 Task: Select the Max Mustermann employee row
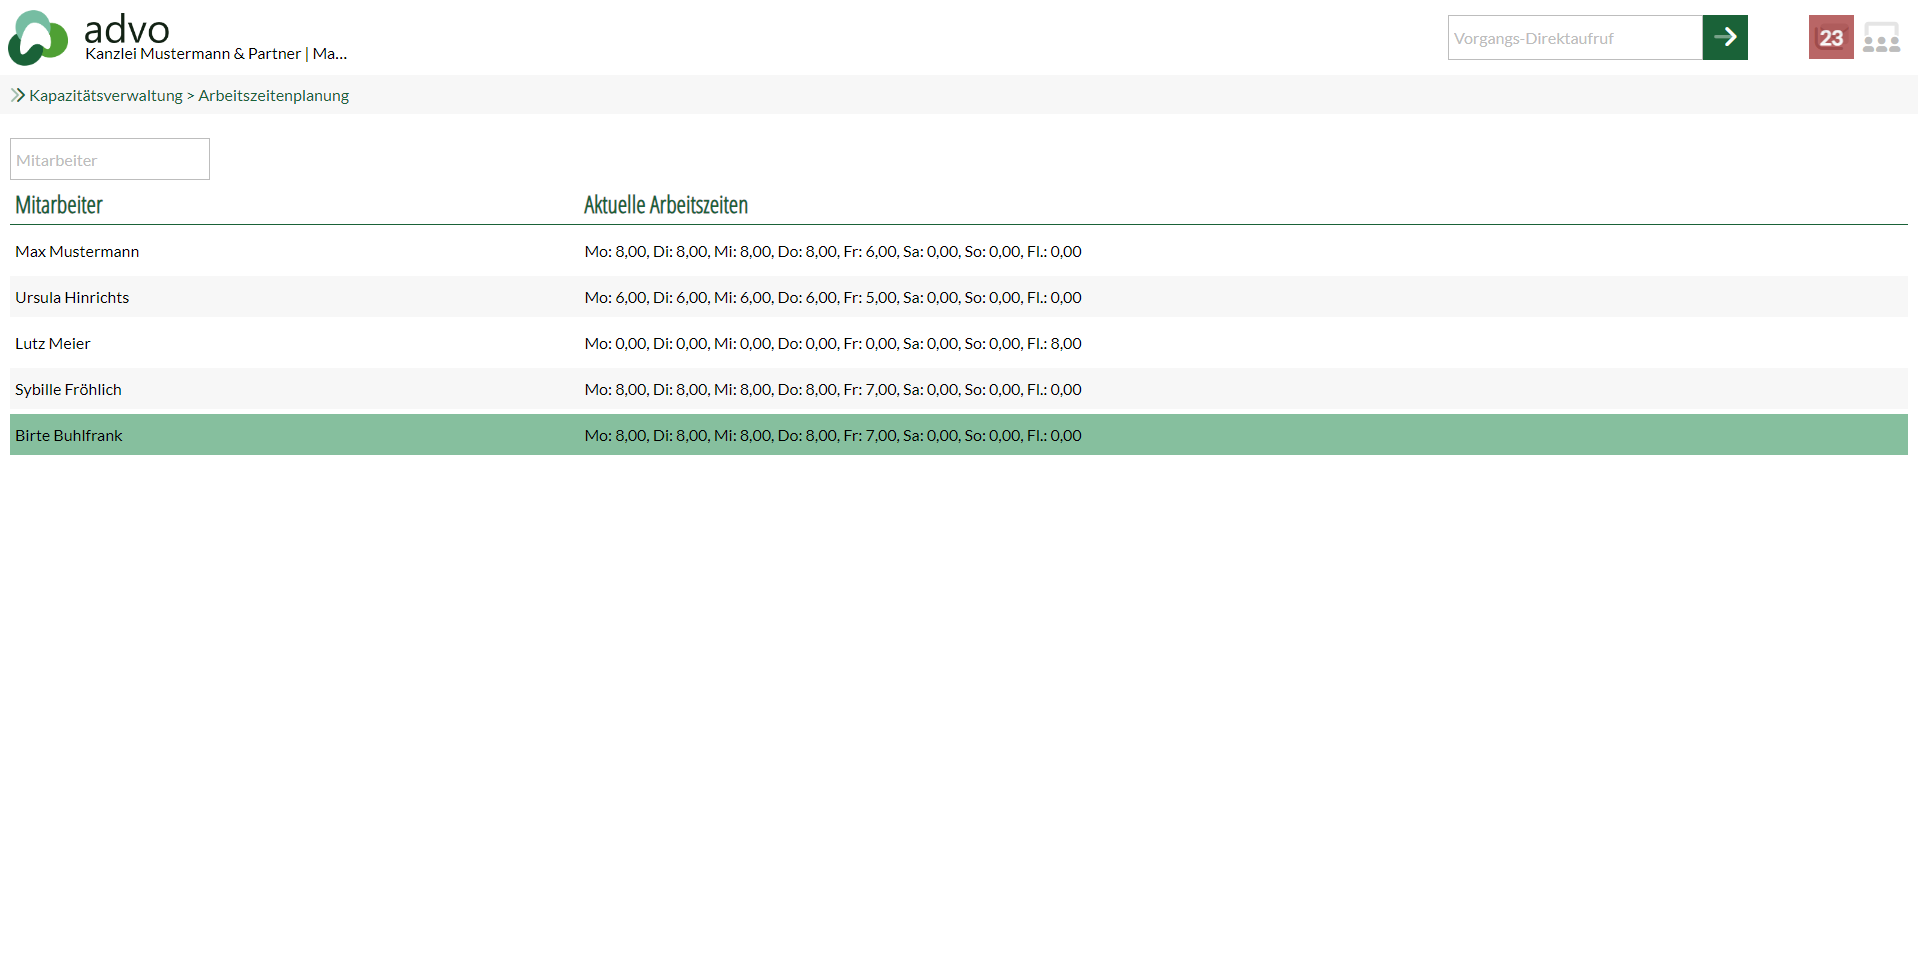(77, 252)
